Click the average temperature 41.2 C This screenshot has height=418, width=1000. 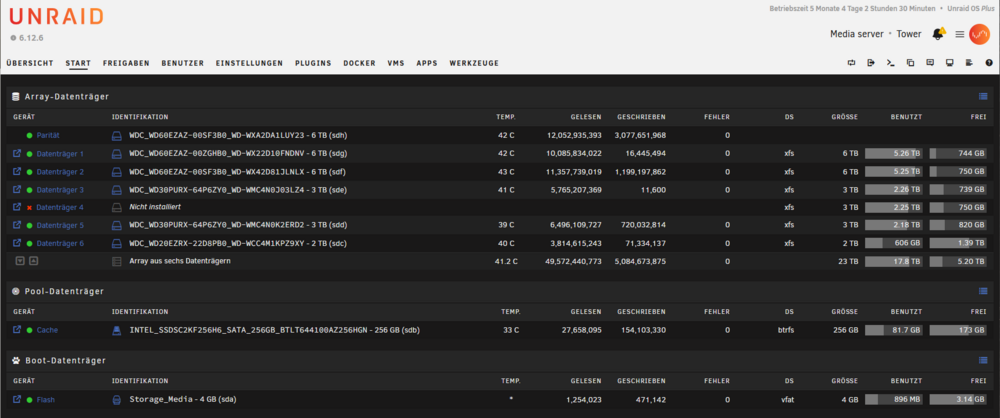pyautogui.click(x=506, y=262)
